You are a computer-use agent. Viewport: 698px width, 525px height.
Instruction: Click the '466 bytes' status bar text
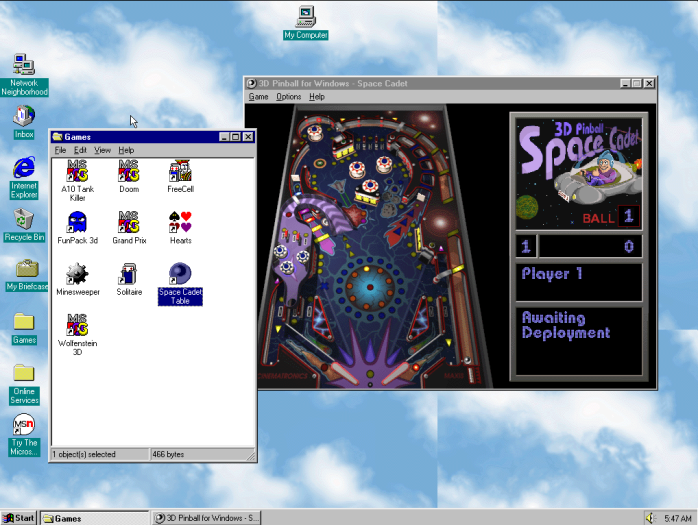click(168, 454)
